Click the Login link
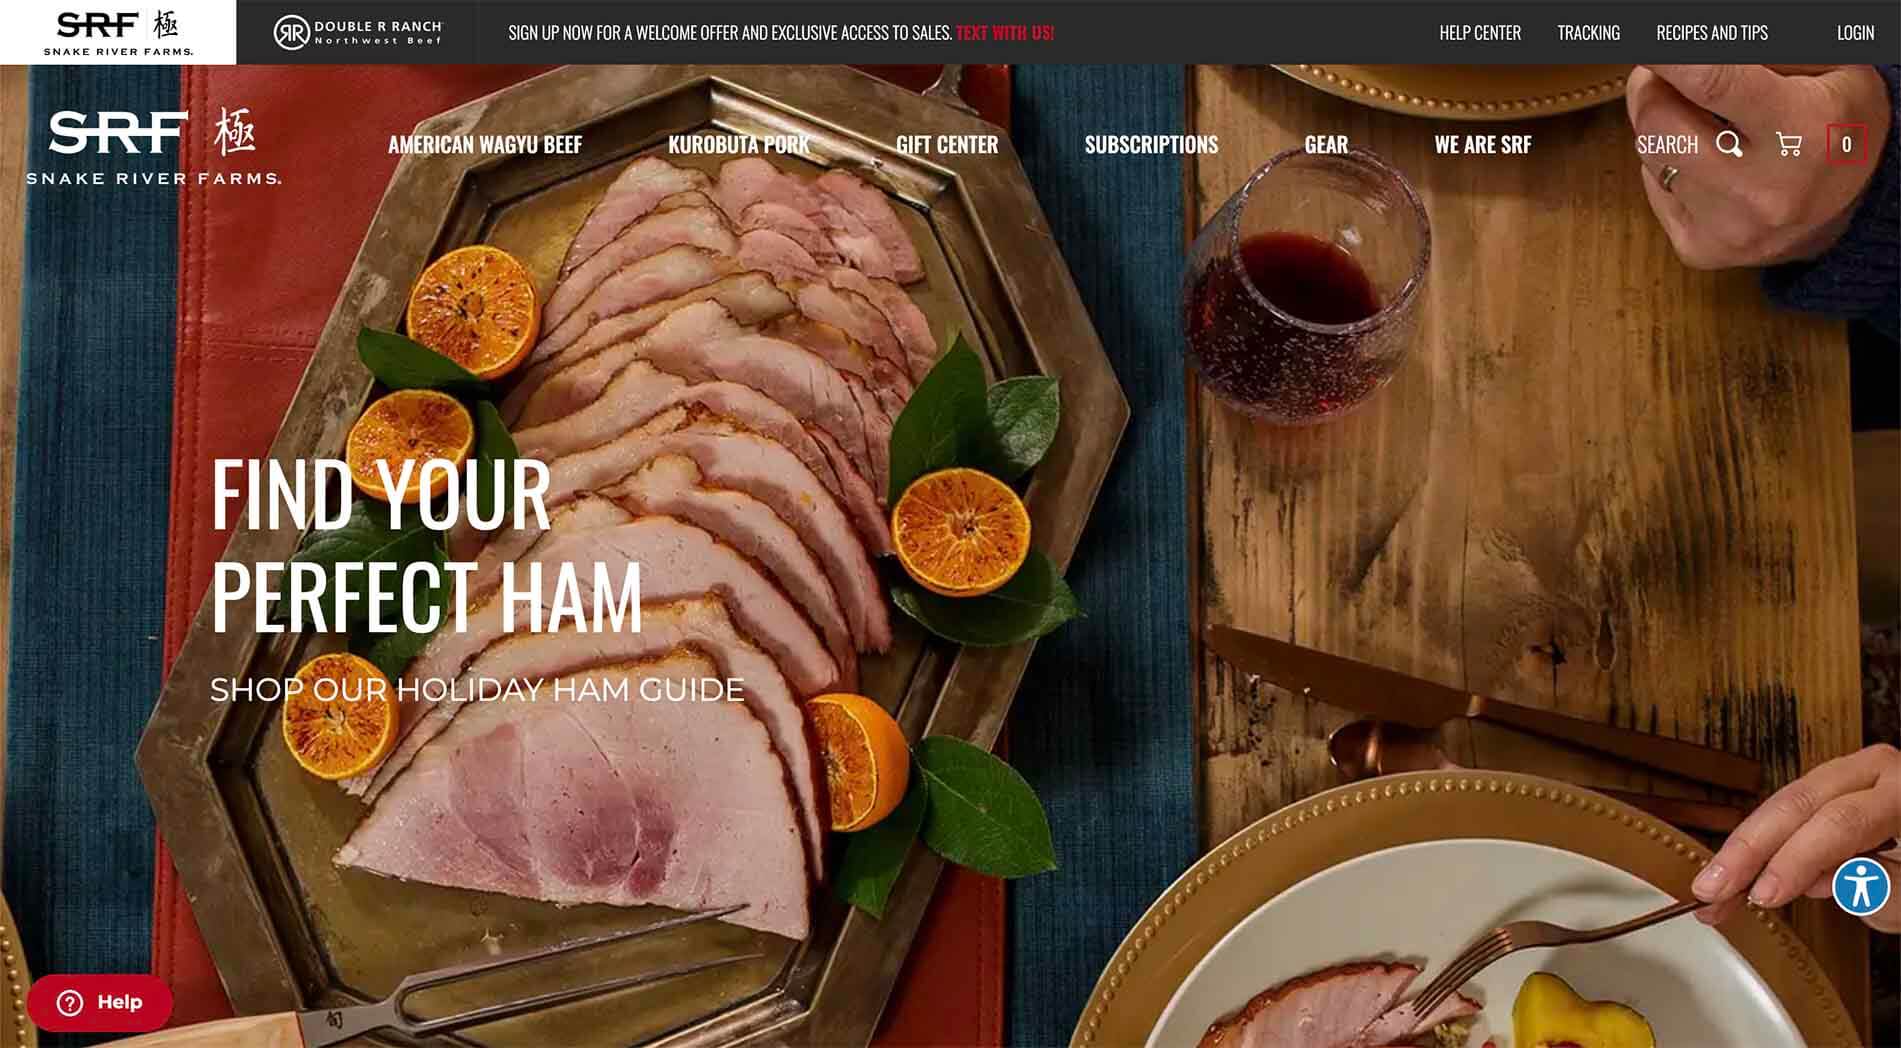 click(x=1855, y=33)
